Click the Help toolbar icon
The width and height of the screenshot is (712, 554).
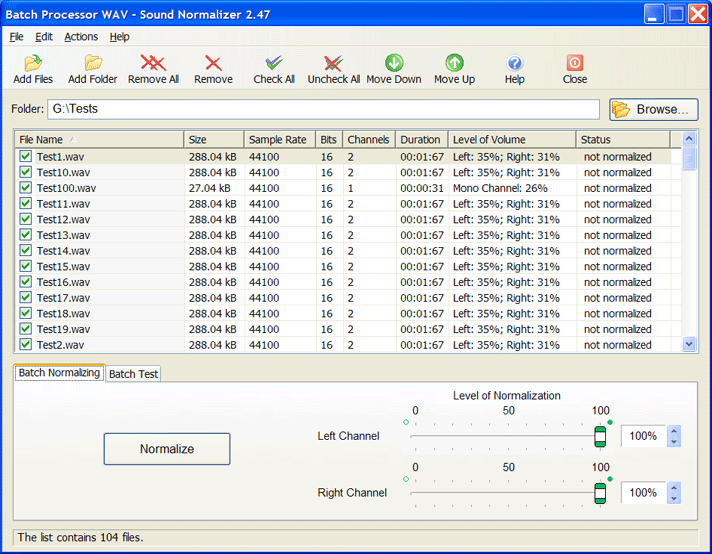click(514, 63)
